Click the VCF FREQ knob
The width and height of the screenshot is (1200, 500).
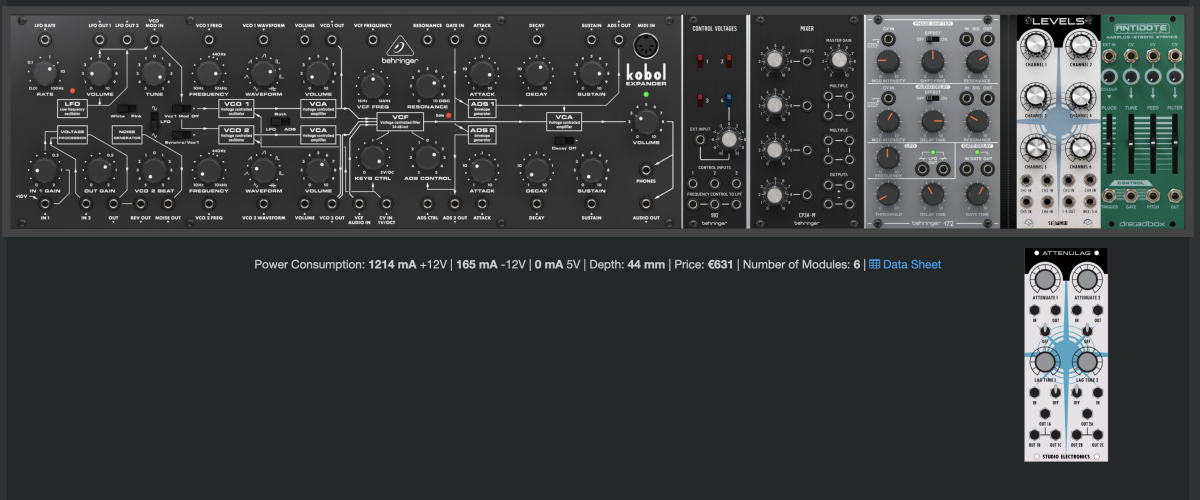[373, 85]
